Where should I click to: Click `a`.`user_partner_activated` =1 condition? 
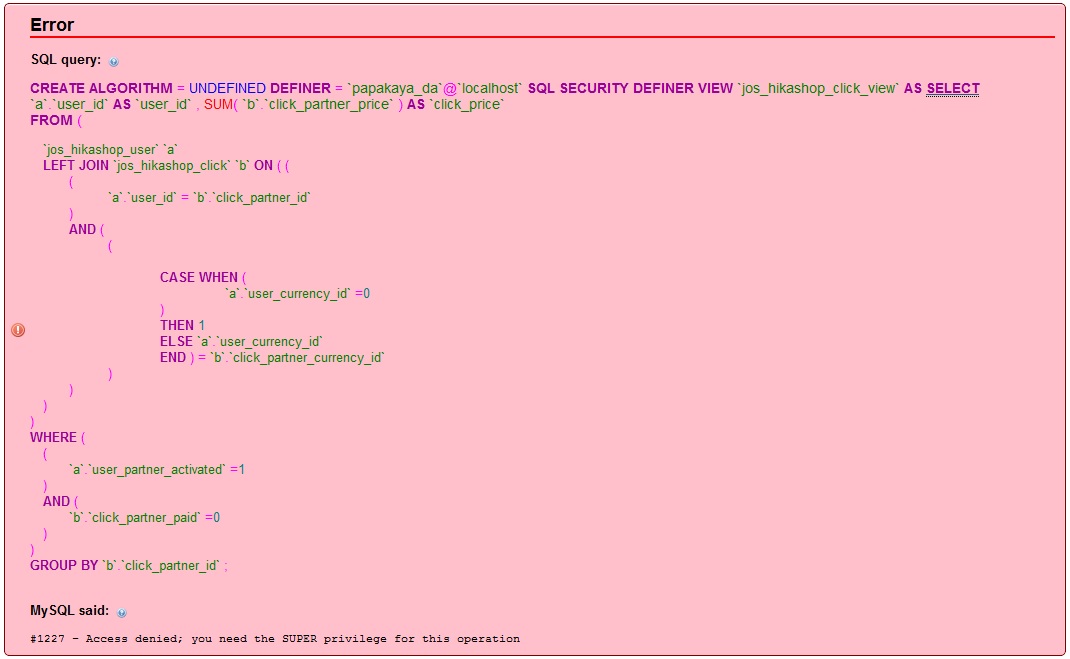tap(156, 469)
